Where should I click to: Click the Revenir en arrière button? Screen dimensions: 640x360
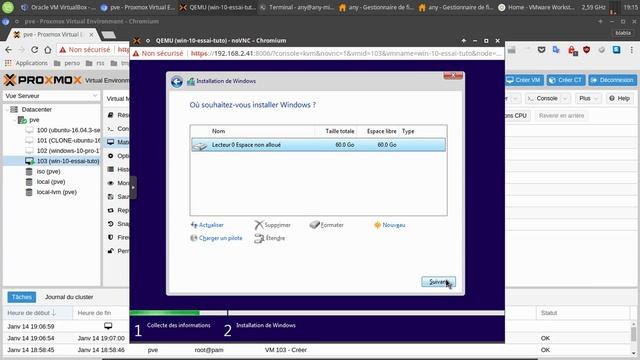(561, 116)
